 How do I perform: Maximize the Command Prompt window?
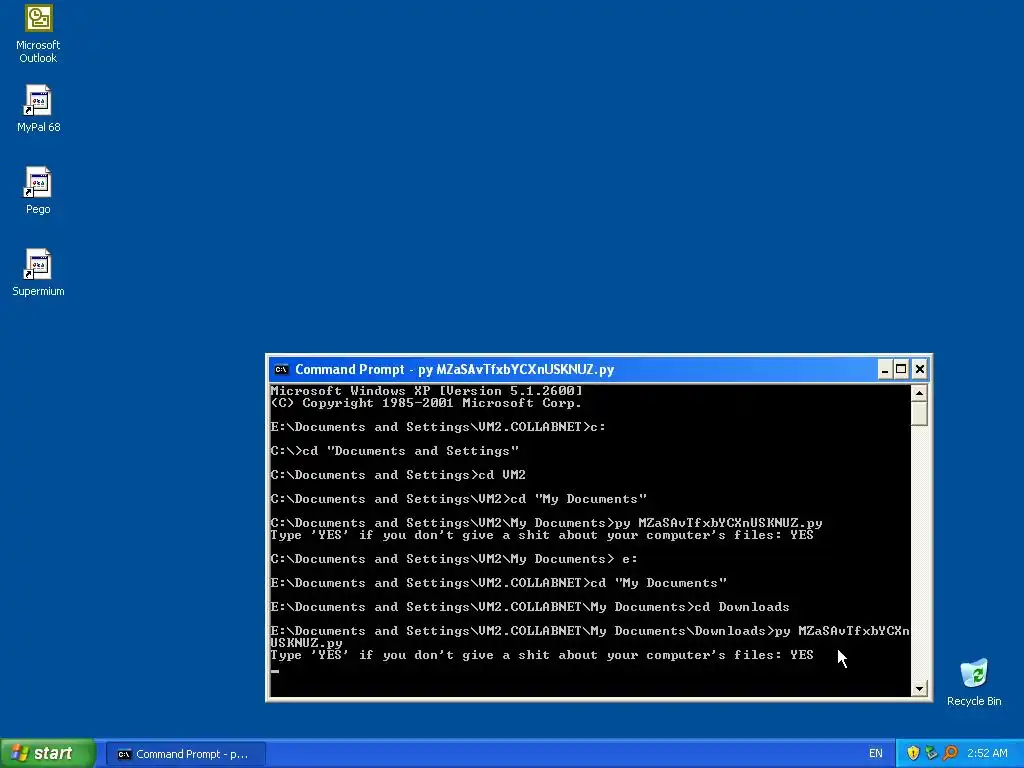901,370
